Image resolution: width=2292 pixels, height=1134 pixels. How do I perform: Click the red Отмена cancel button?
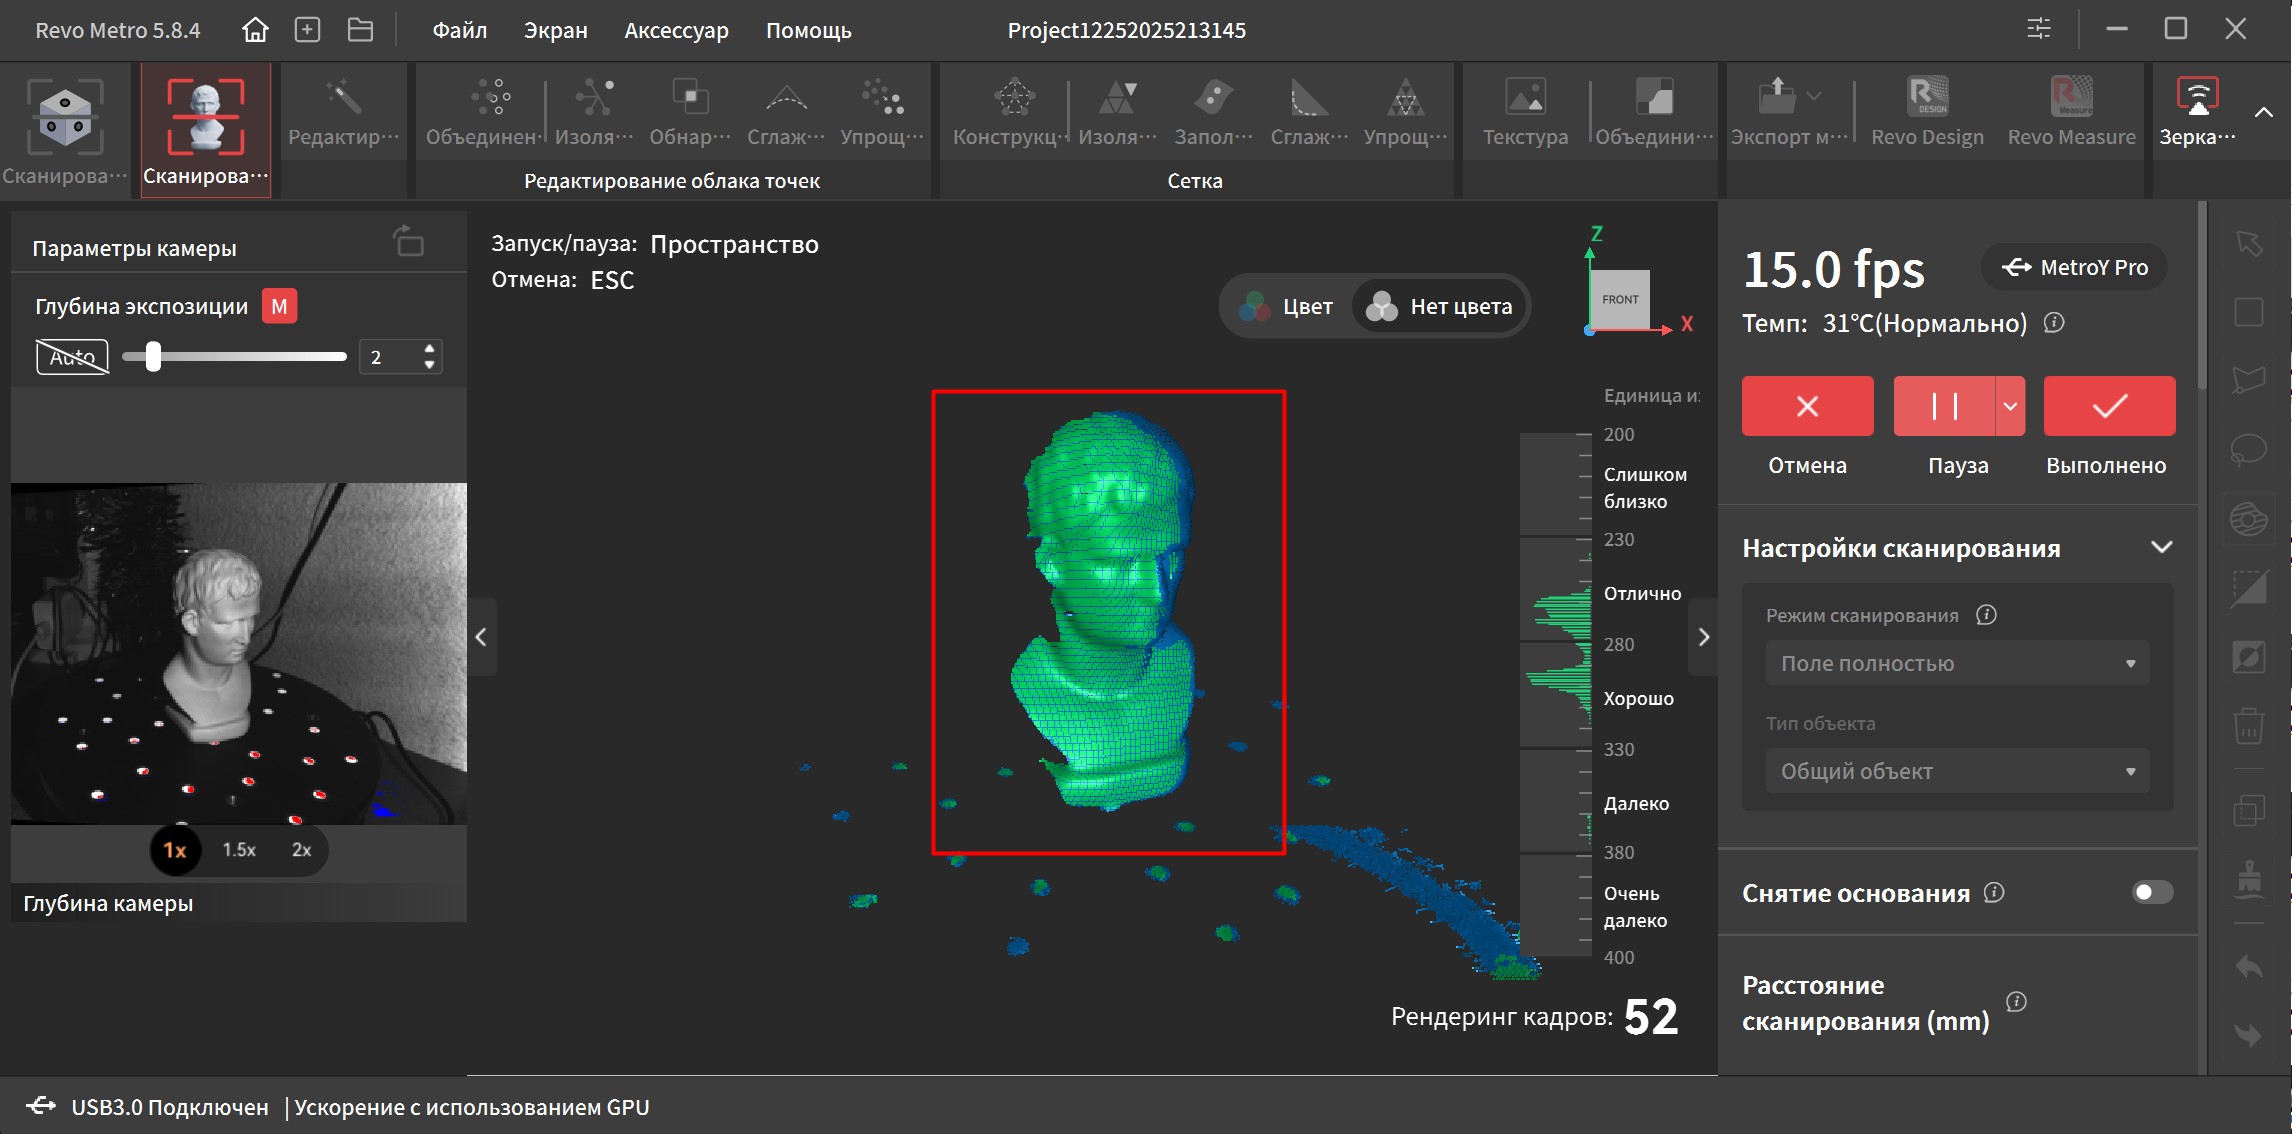(x=1807, y=406)
